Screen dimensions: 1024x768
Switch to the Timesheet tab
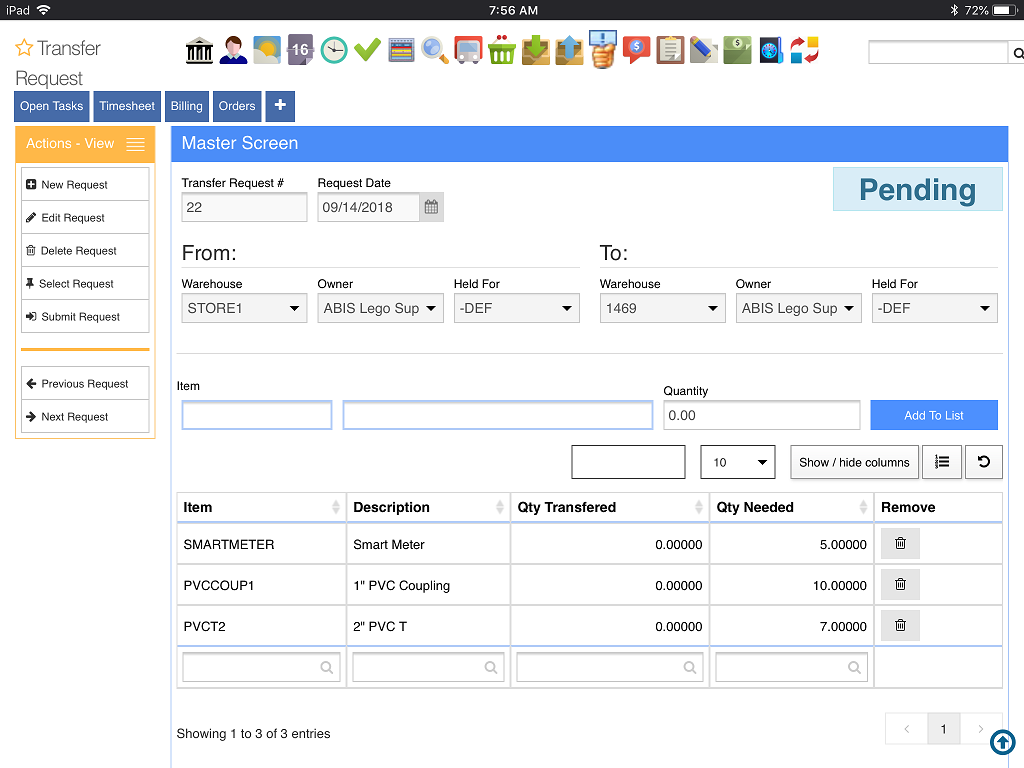point(127,106)
